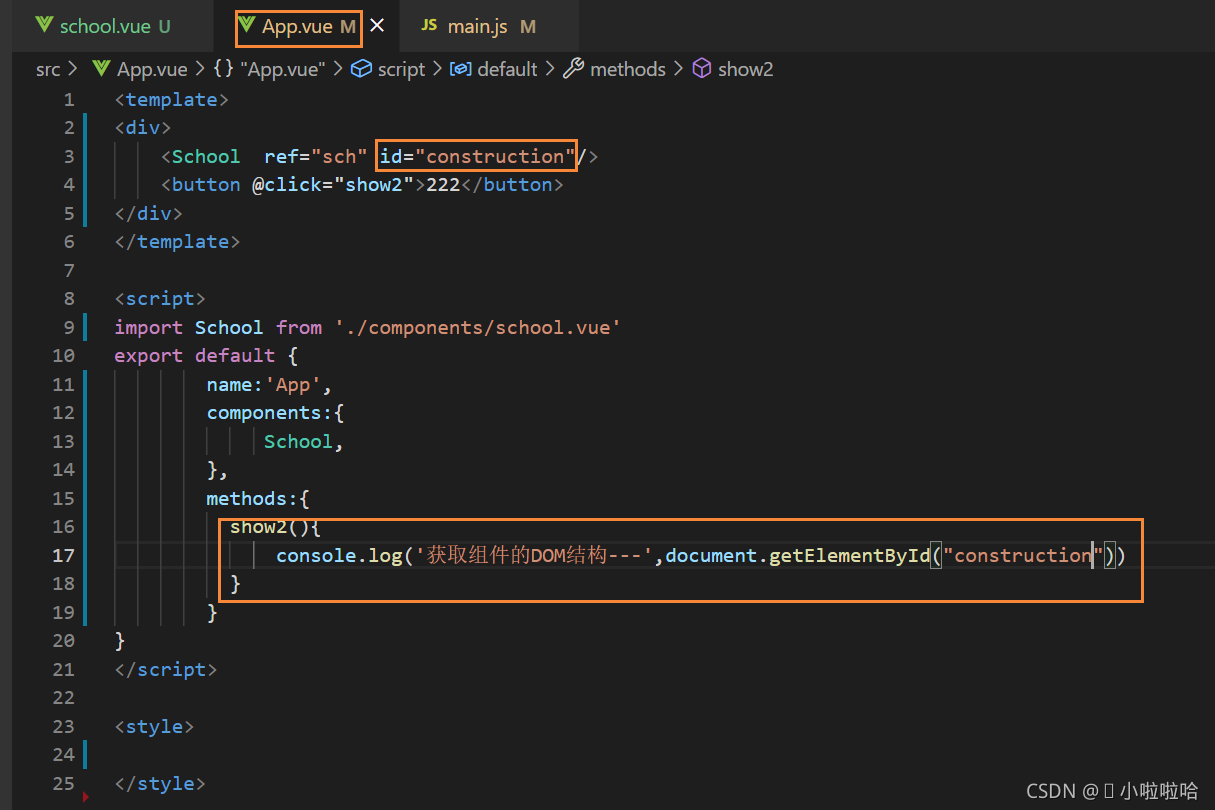The image size is (1215, 810).
Task: Click line number 10 in gutter
Action: 63,355
